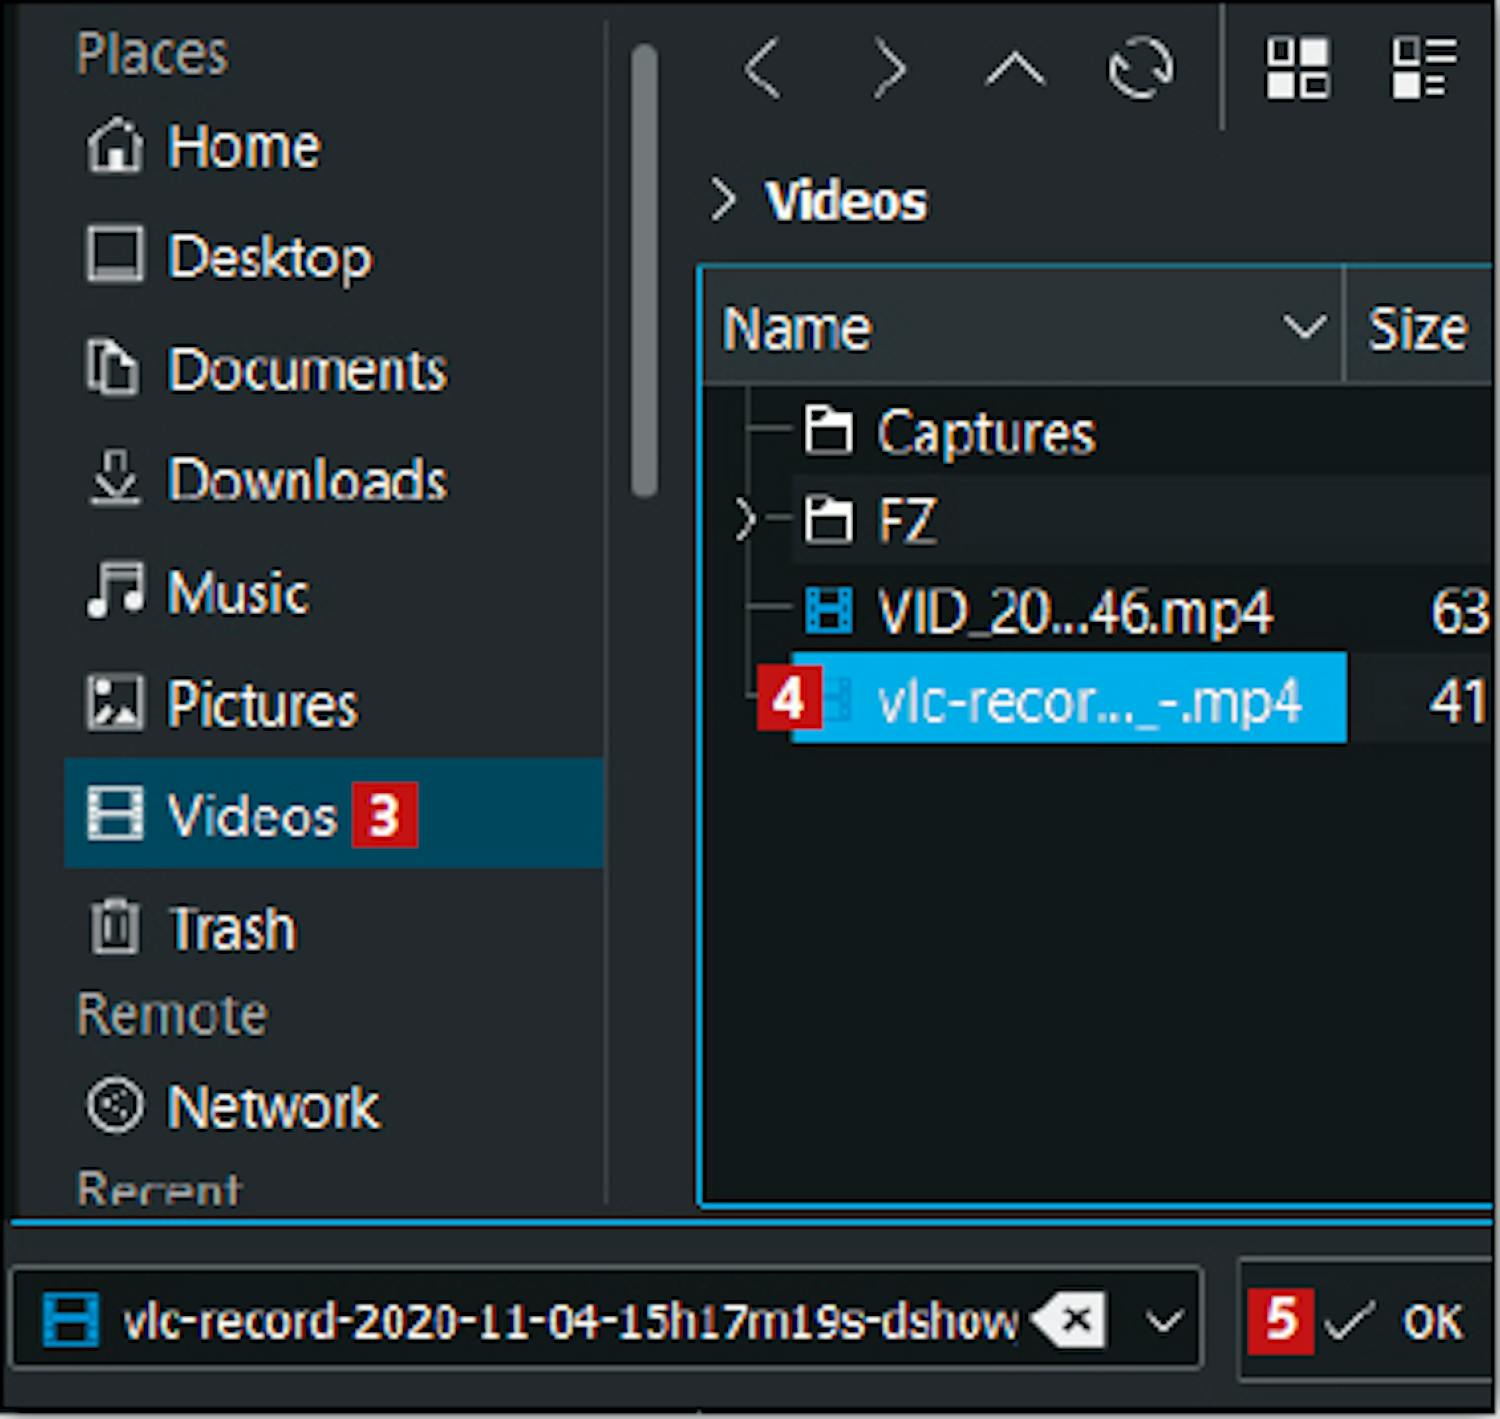Expand the breadcrumb path chevron before Videos
This screenshot has height=1419, width=1500.
723,200
